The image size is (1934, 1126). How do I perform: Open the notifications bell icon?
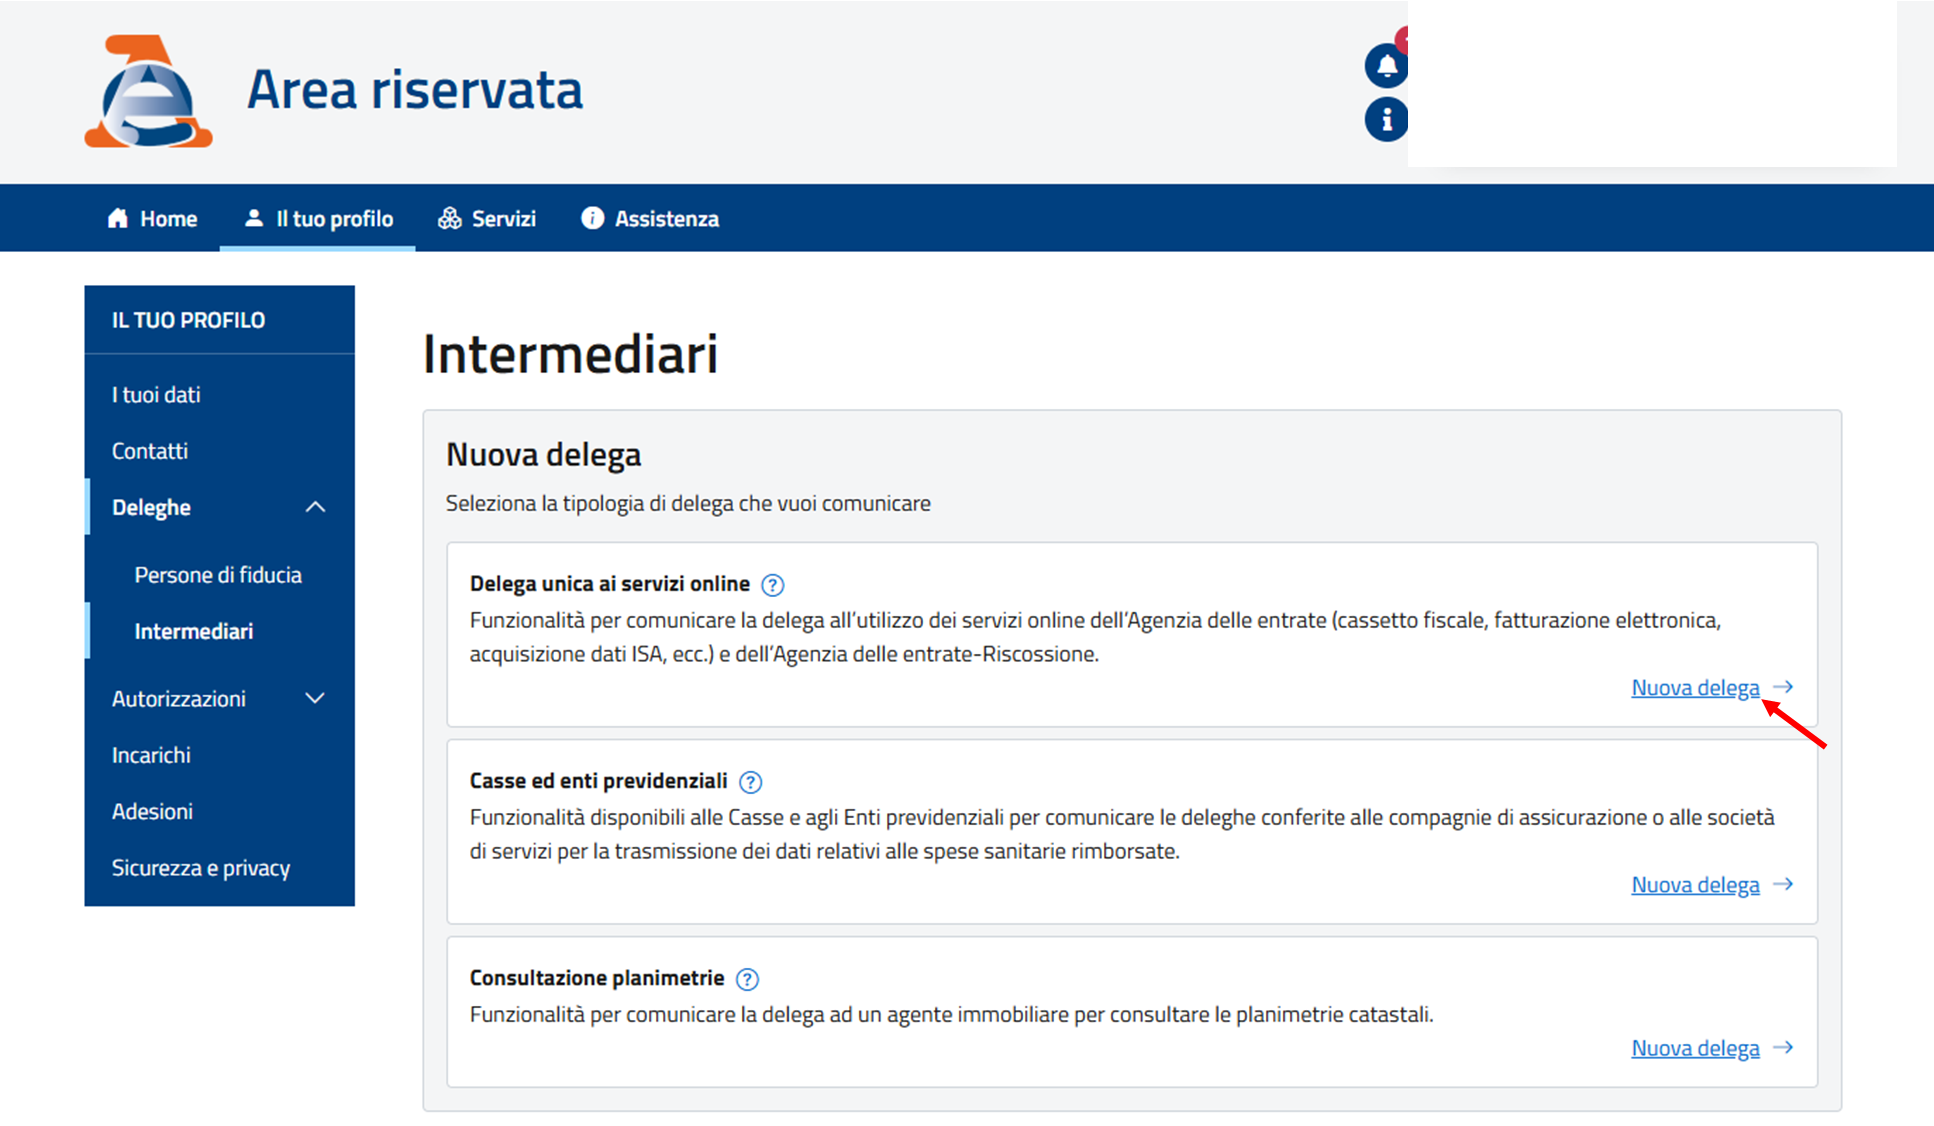tap(1386, 66)
